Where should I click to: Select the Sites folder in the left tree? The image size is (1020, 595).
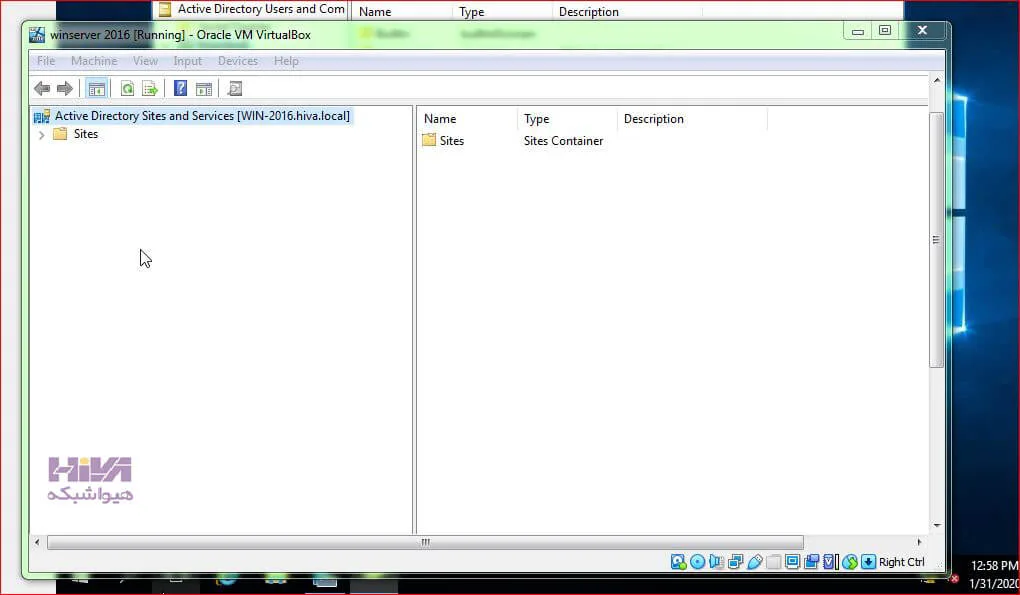point(85,134)
